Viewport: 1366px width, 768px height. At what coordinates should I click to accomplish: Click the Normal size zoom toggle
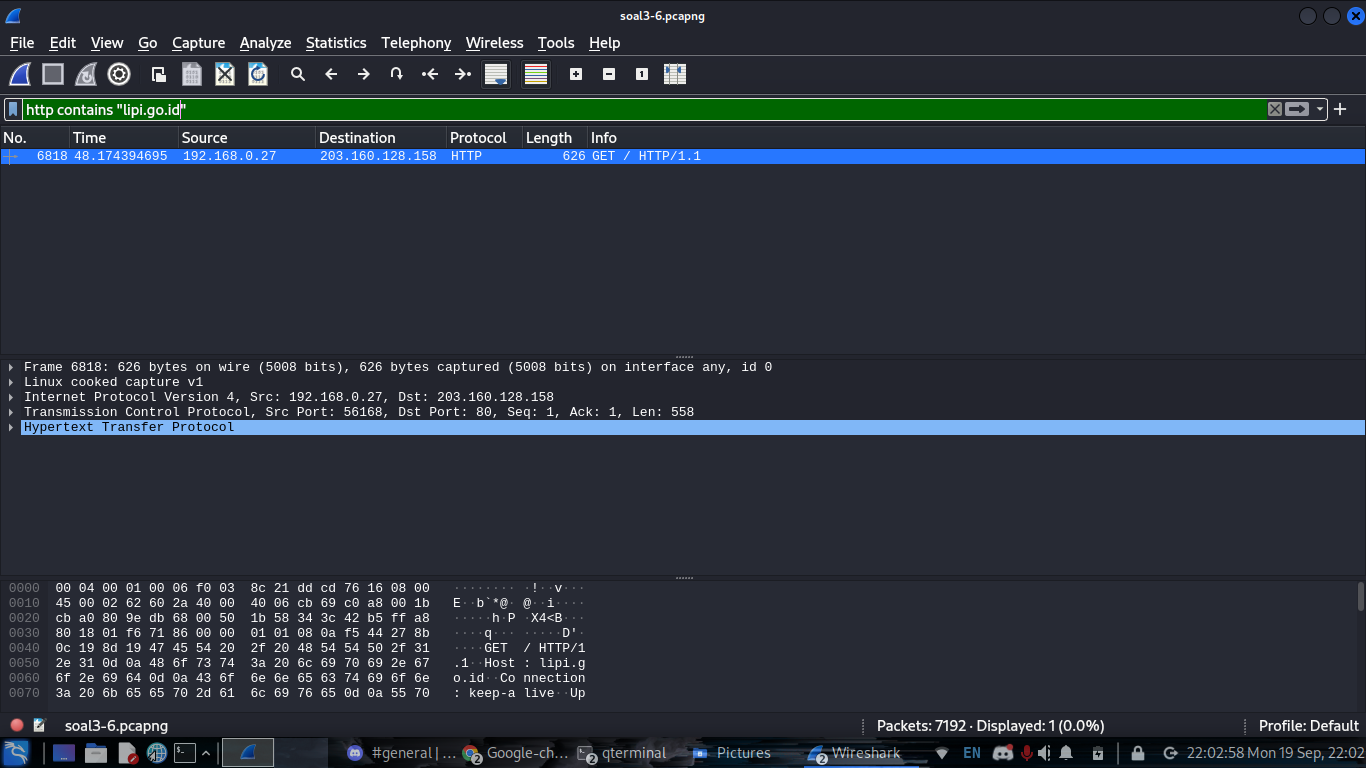click(641, 74)
